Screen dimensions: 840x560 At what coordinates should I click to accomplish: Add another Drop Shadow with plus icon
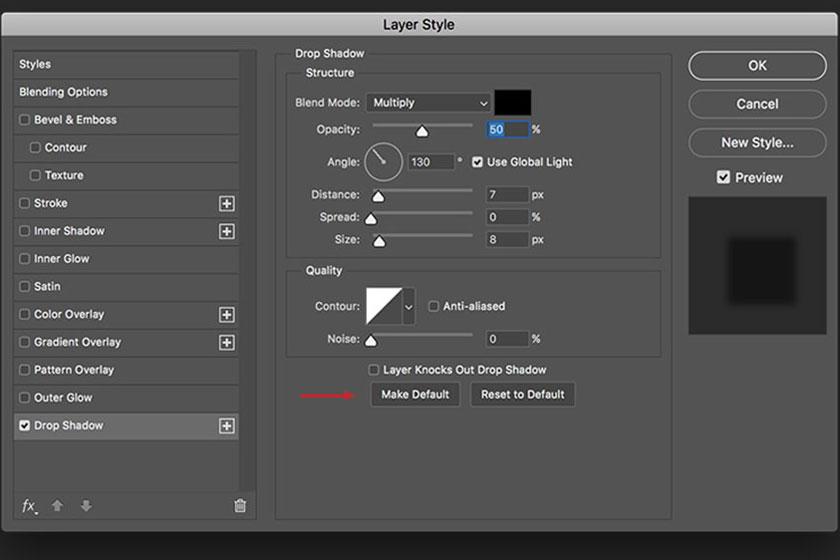coord(227,426)
